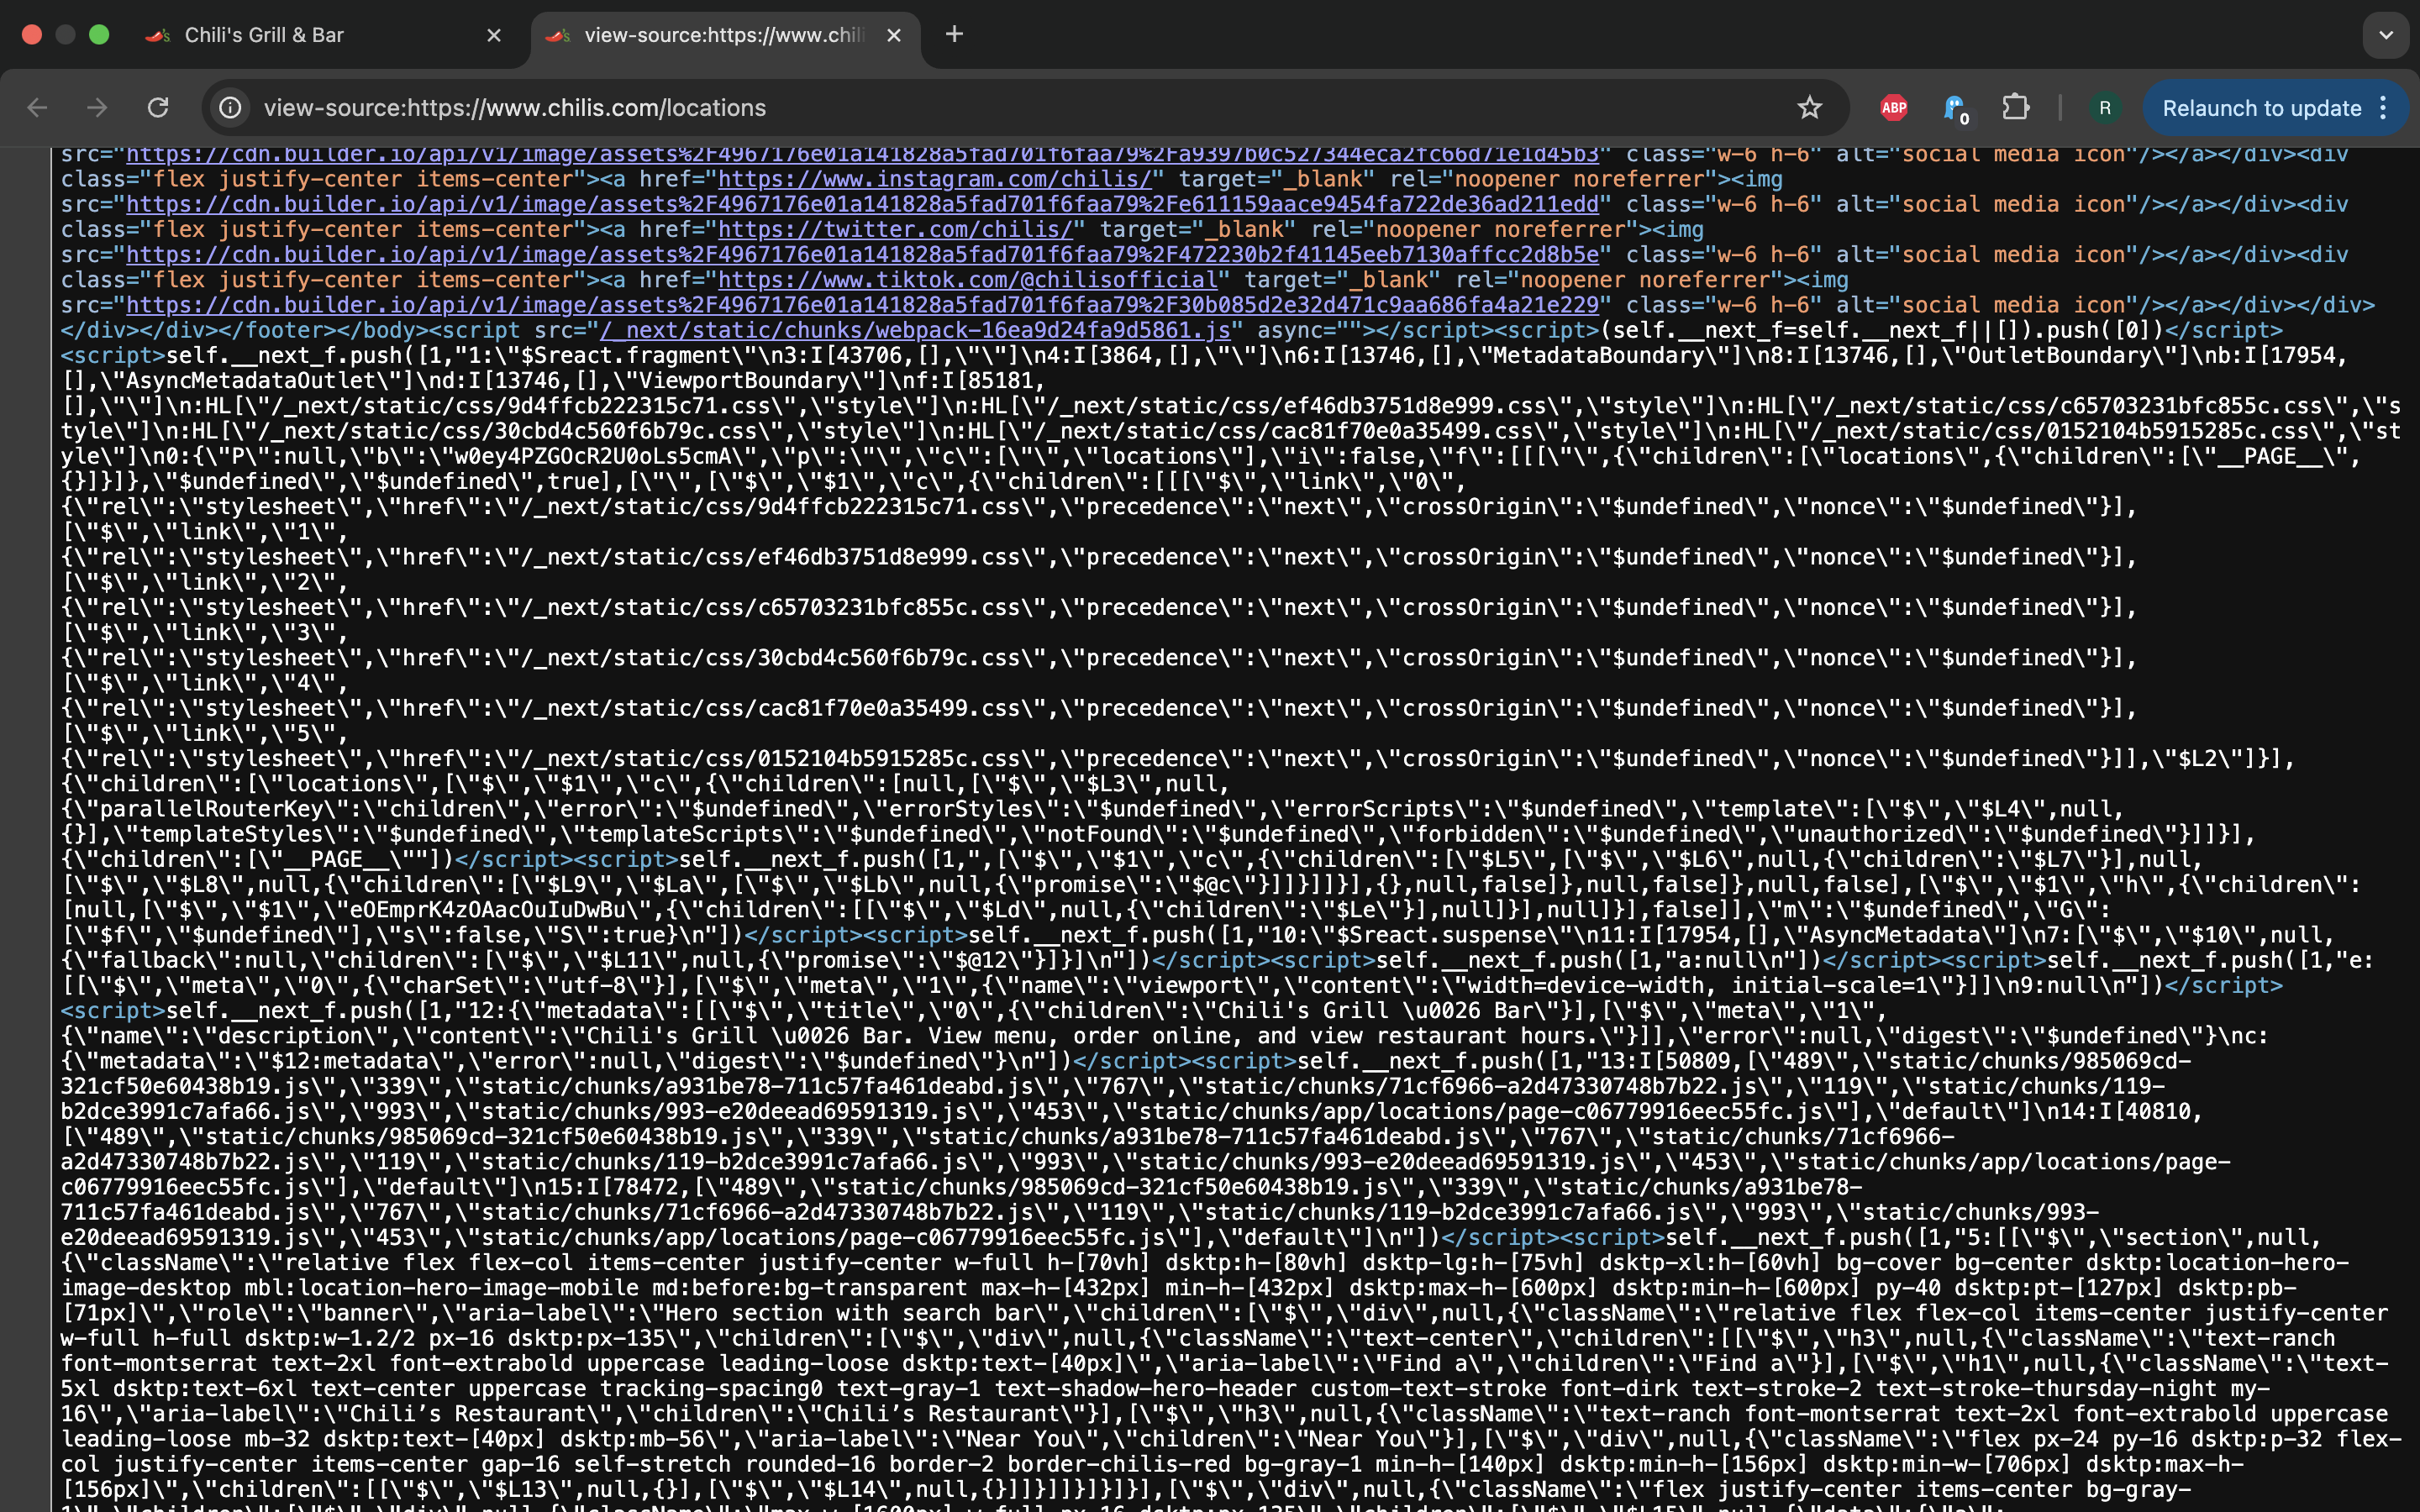This screenshot has height=1512, width=2420.
Task: Expand the tab search chevron
Action: pyautogui.click(x=2386, y=35)
